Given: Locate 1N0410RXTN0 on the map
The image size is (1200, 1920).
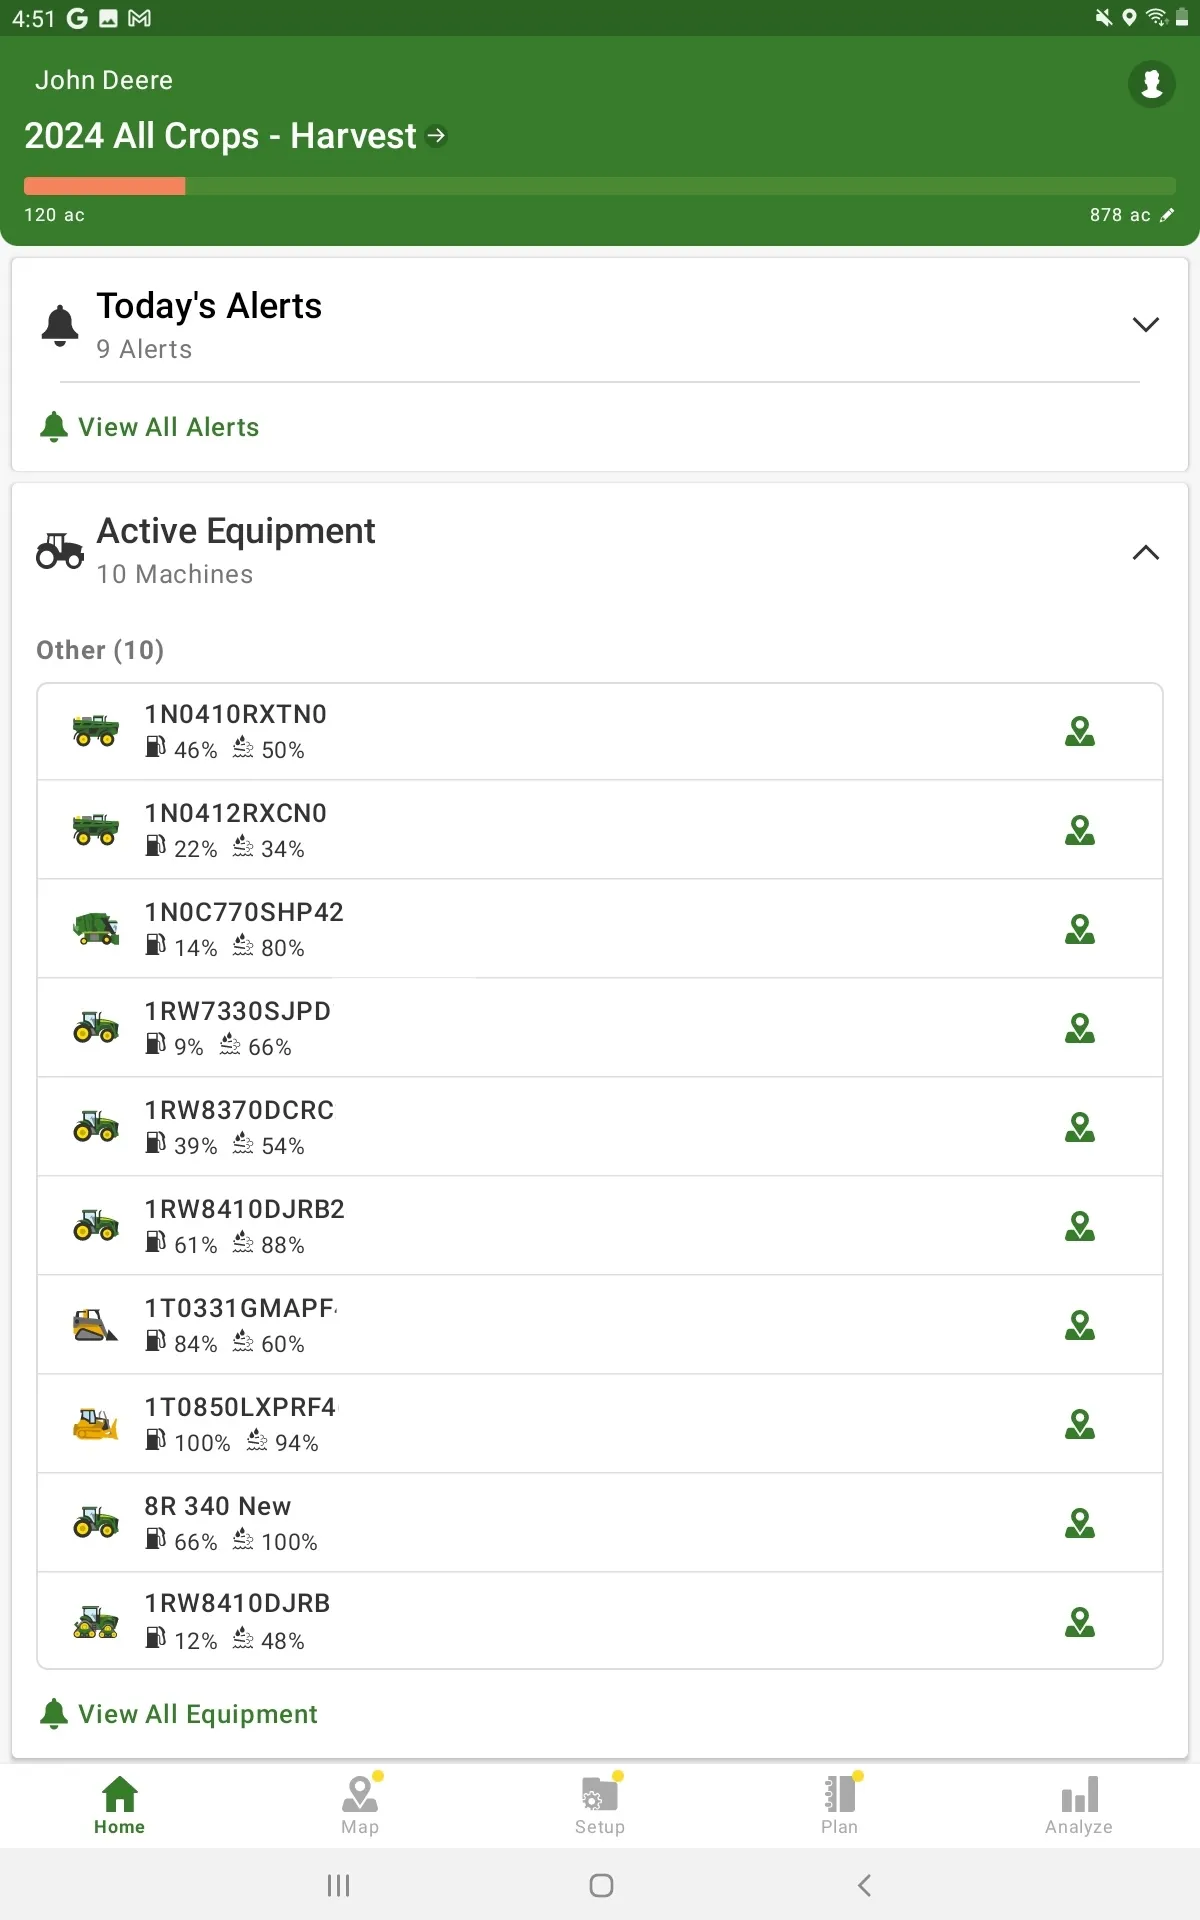Looking at the screenshot, I should pyautogui.click(x=1080, y=732).
